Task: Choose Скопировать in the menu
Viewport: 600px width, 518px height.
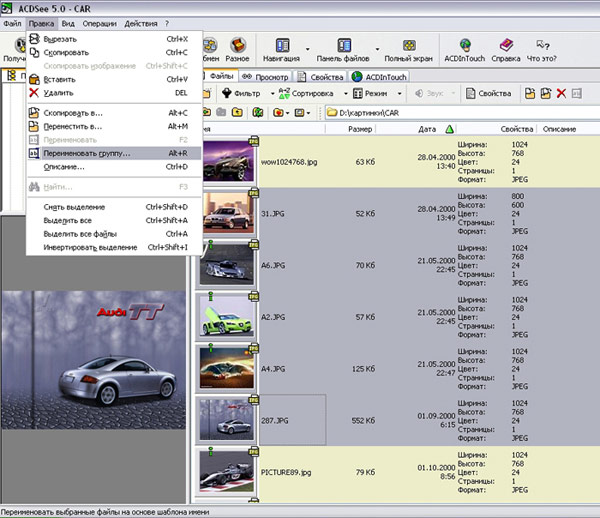Action: pyautogui.click(x=114, y=52)
